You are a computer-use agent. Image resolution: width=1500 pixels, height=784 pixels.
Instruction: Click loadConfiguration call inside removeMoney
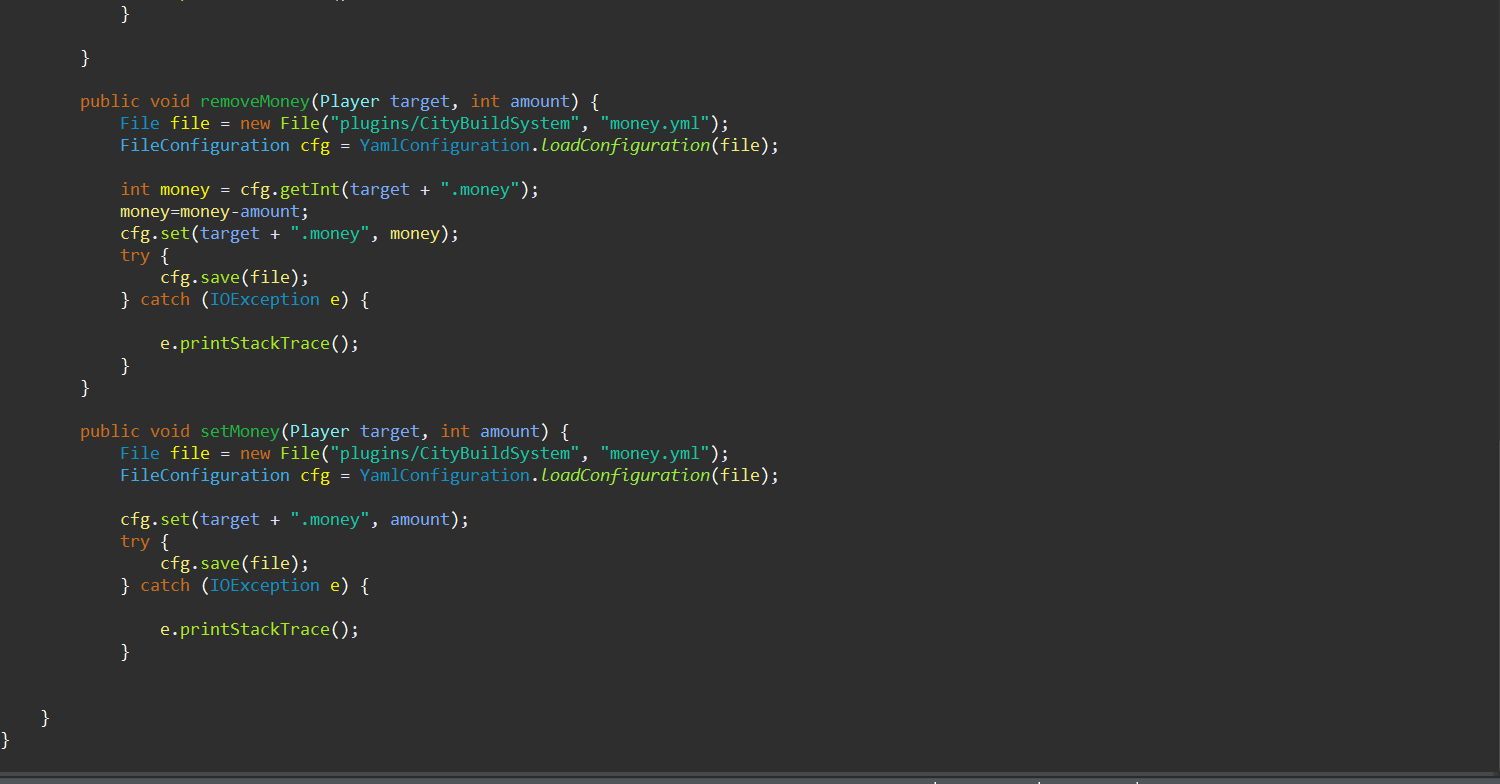625,145
